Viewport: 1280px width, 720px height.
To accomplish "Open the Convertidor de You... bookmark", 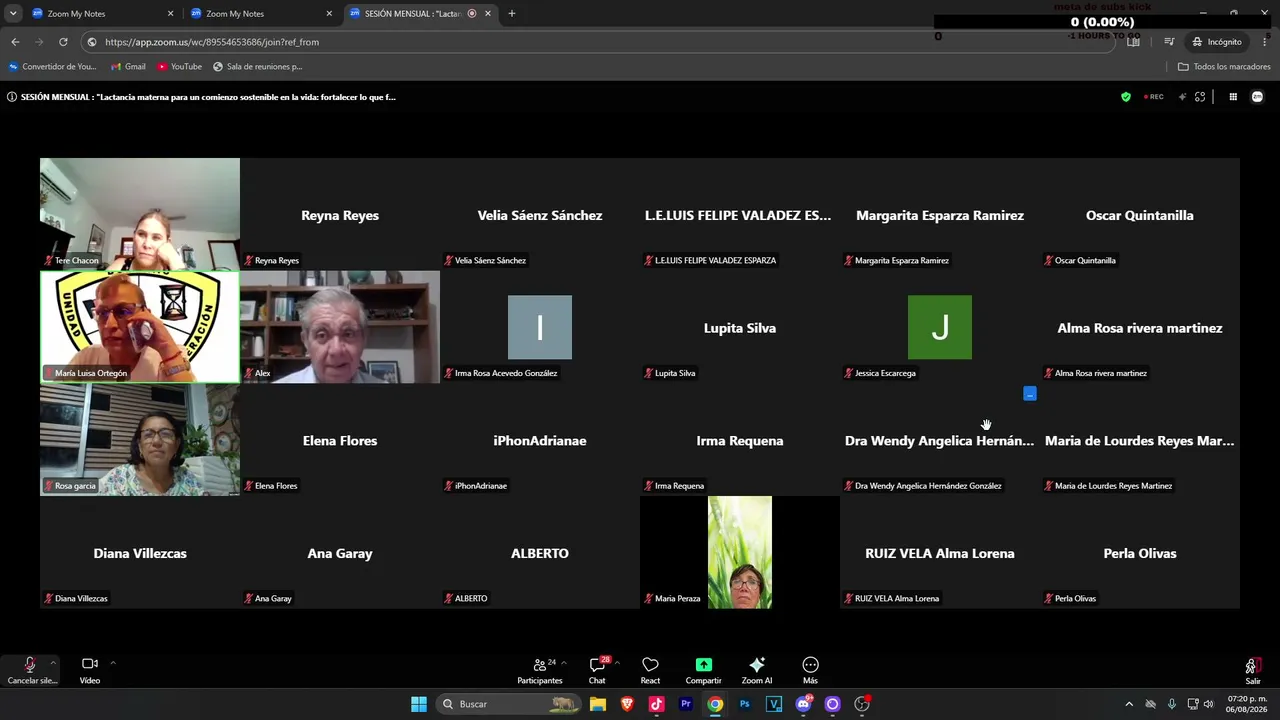I will point(52,67).
